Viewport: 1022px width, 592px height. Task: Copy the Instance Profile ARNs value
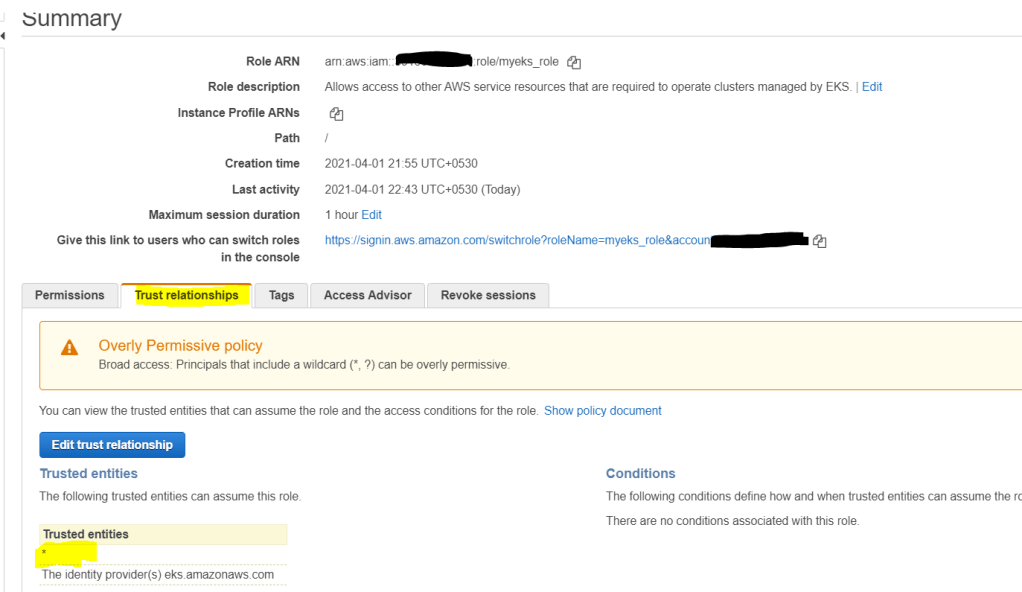[336, 114]
